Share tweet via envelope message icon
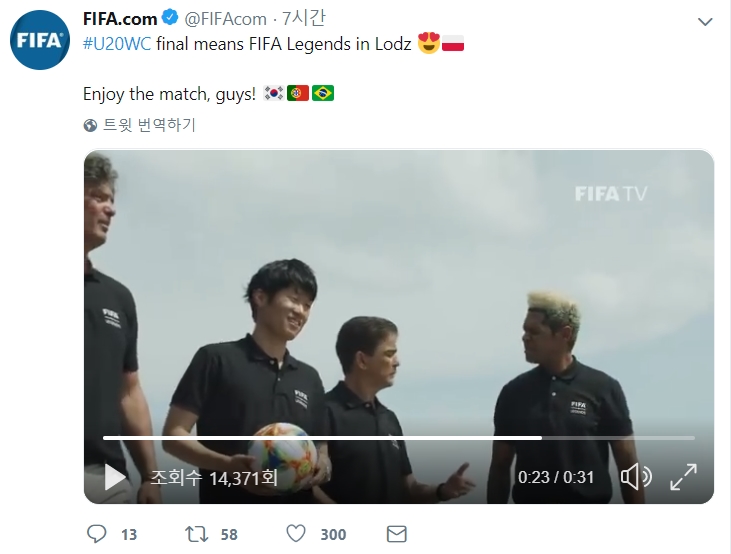 coord(397,534)
